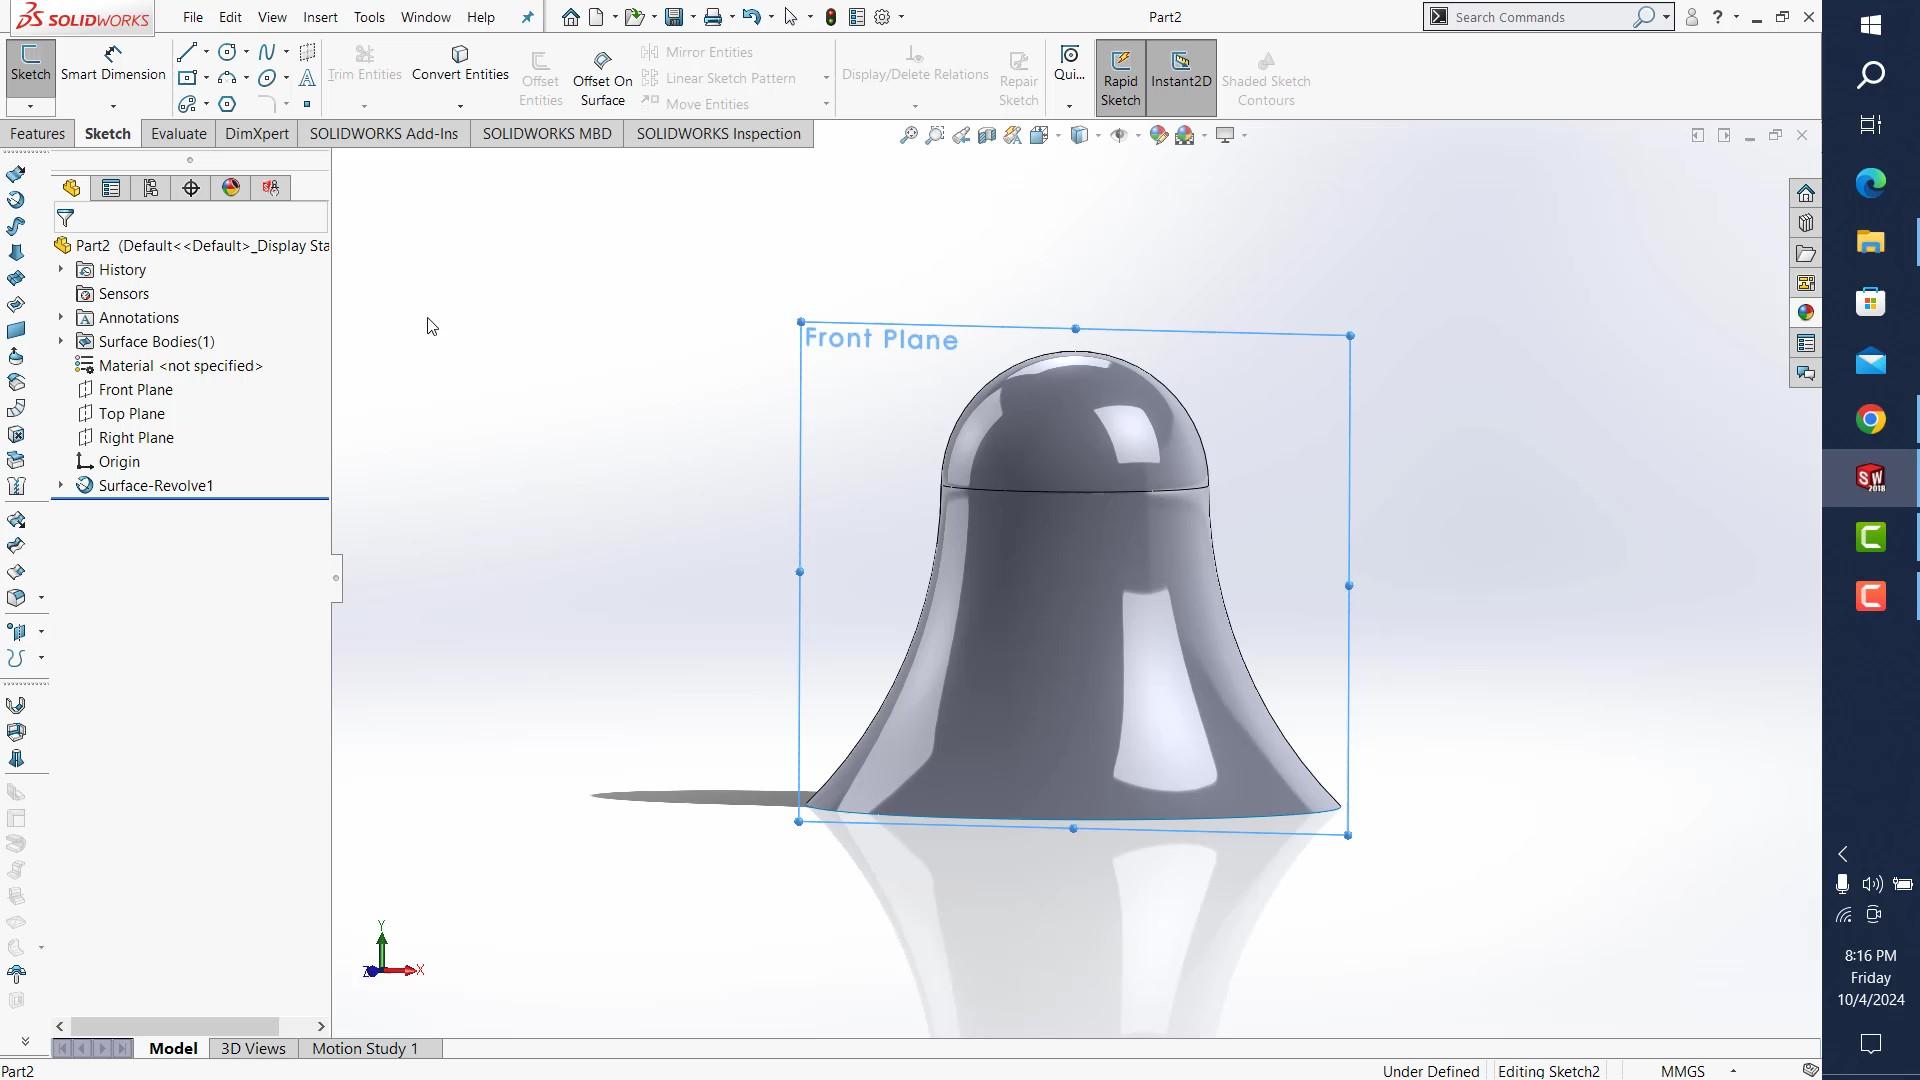The width and height of the screenshot is (1920, 1080).
Task: Open the DisplayManager colored ball tab
Action: pyautogui.click(x=230, y=187)
